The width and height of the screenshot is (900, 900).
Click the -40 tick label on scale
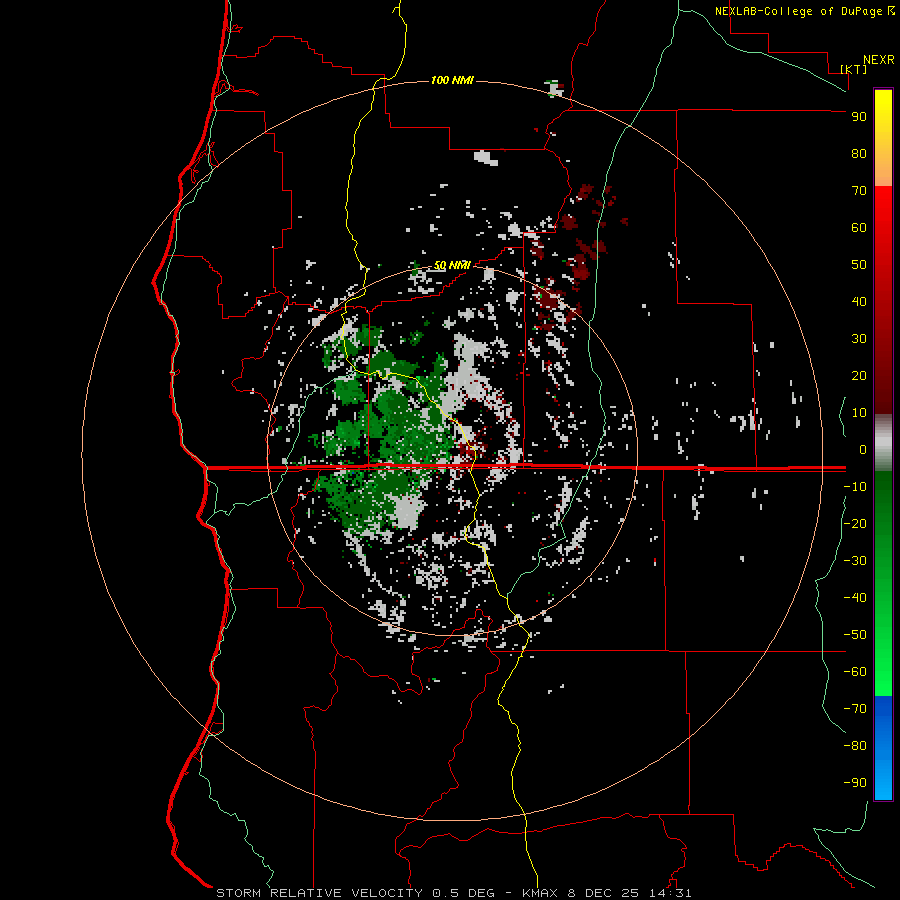855,598
